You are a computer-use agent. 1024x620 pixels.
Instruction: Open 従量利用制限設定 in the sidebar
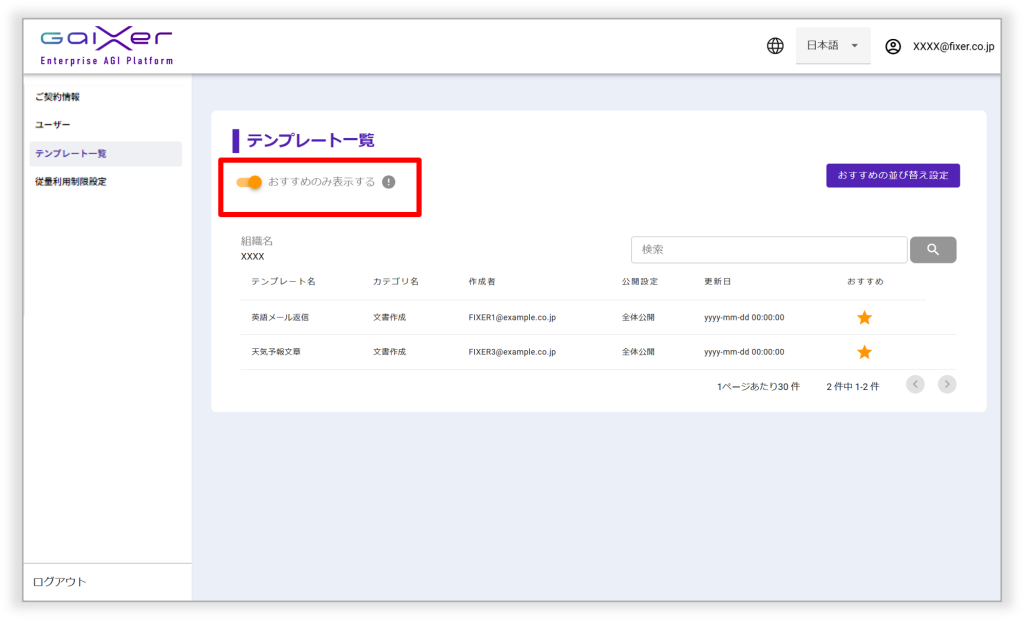(x=71, y=181)
